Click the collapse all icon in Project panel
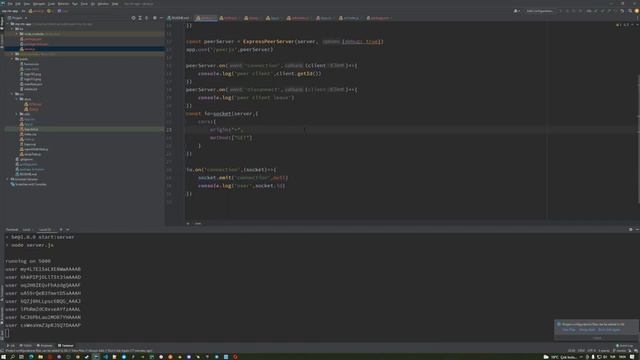Screen dimensions: 640x360 (147, 18)
